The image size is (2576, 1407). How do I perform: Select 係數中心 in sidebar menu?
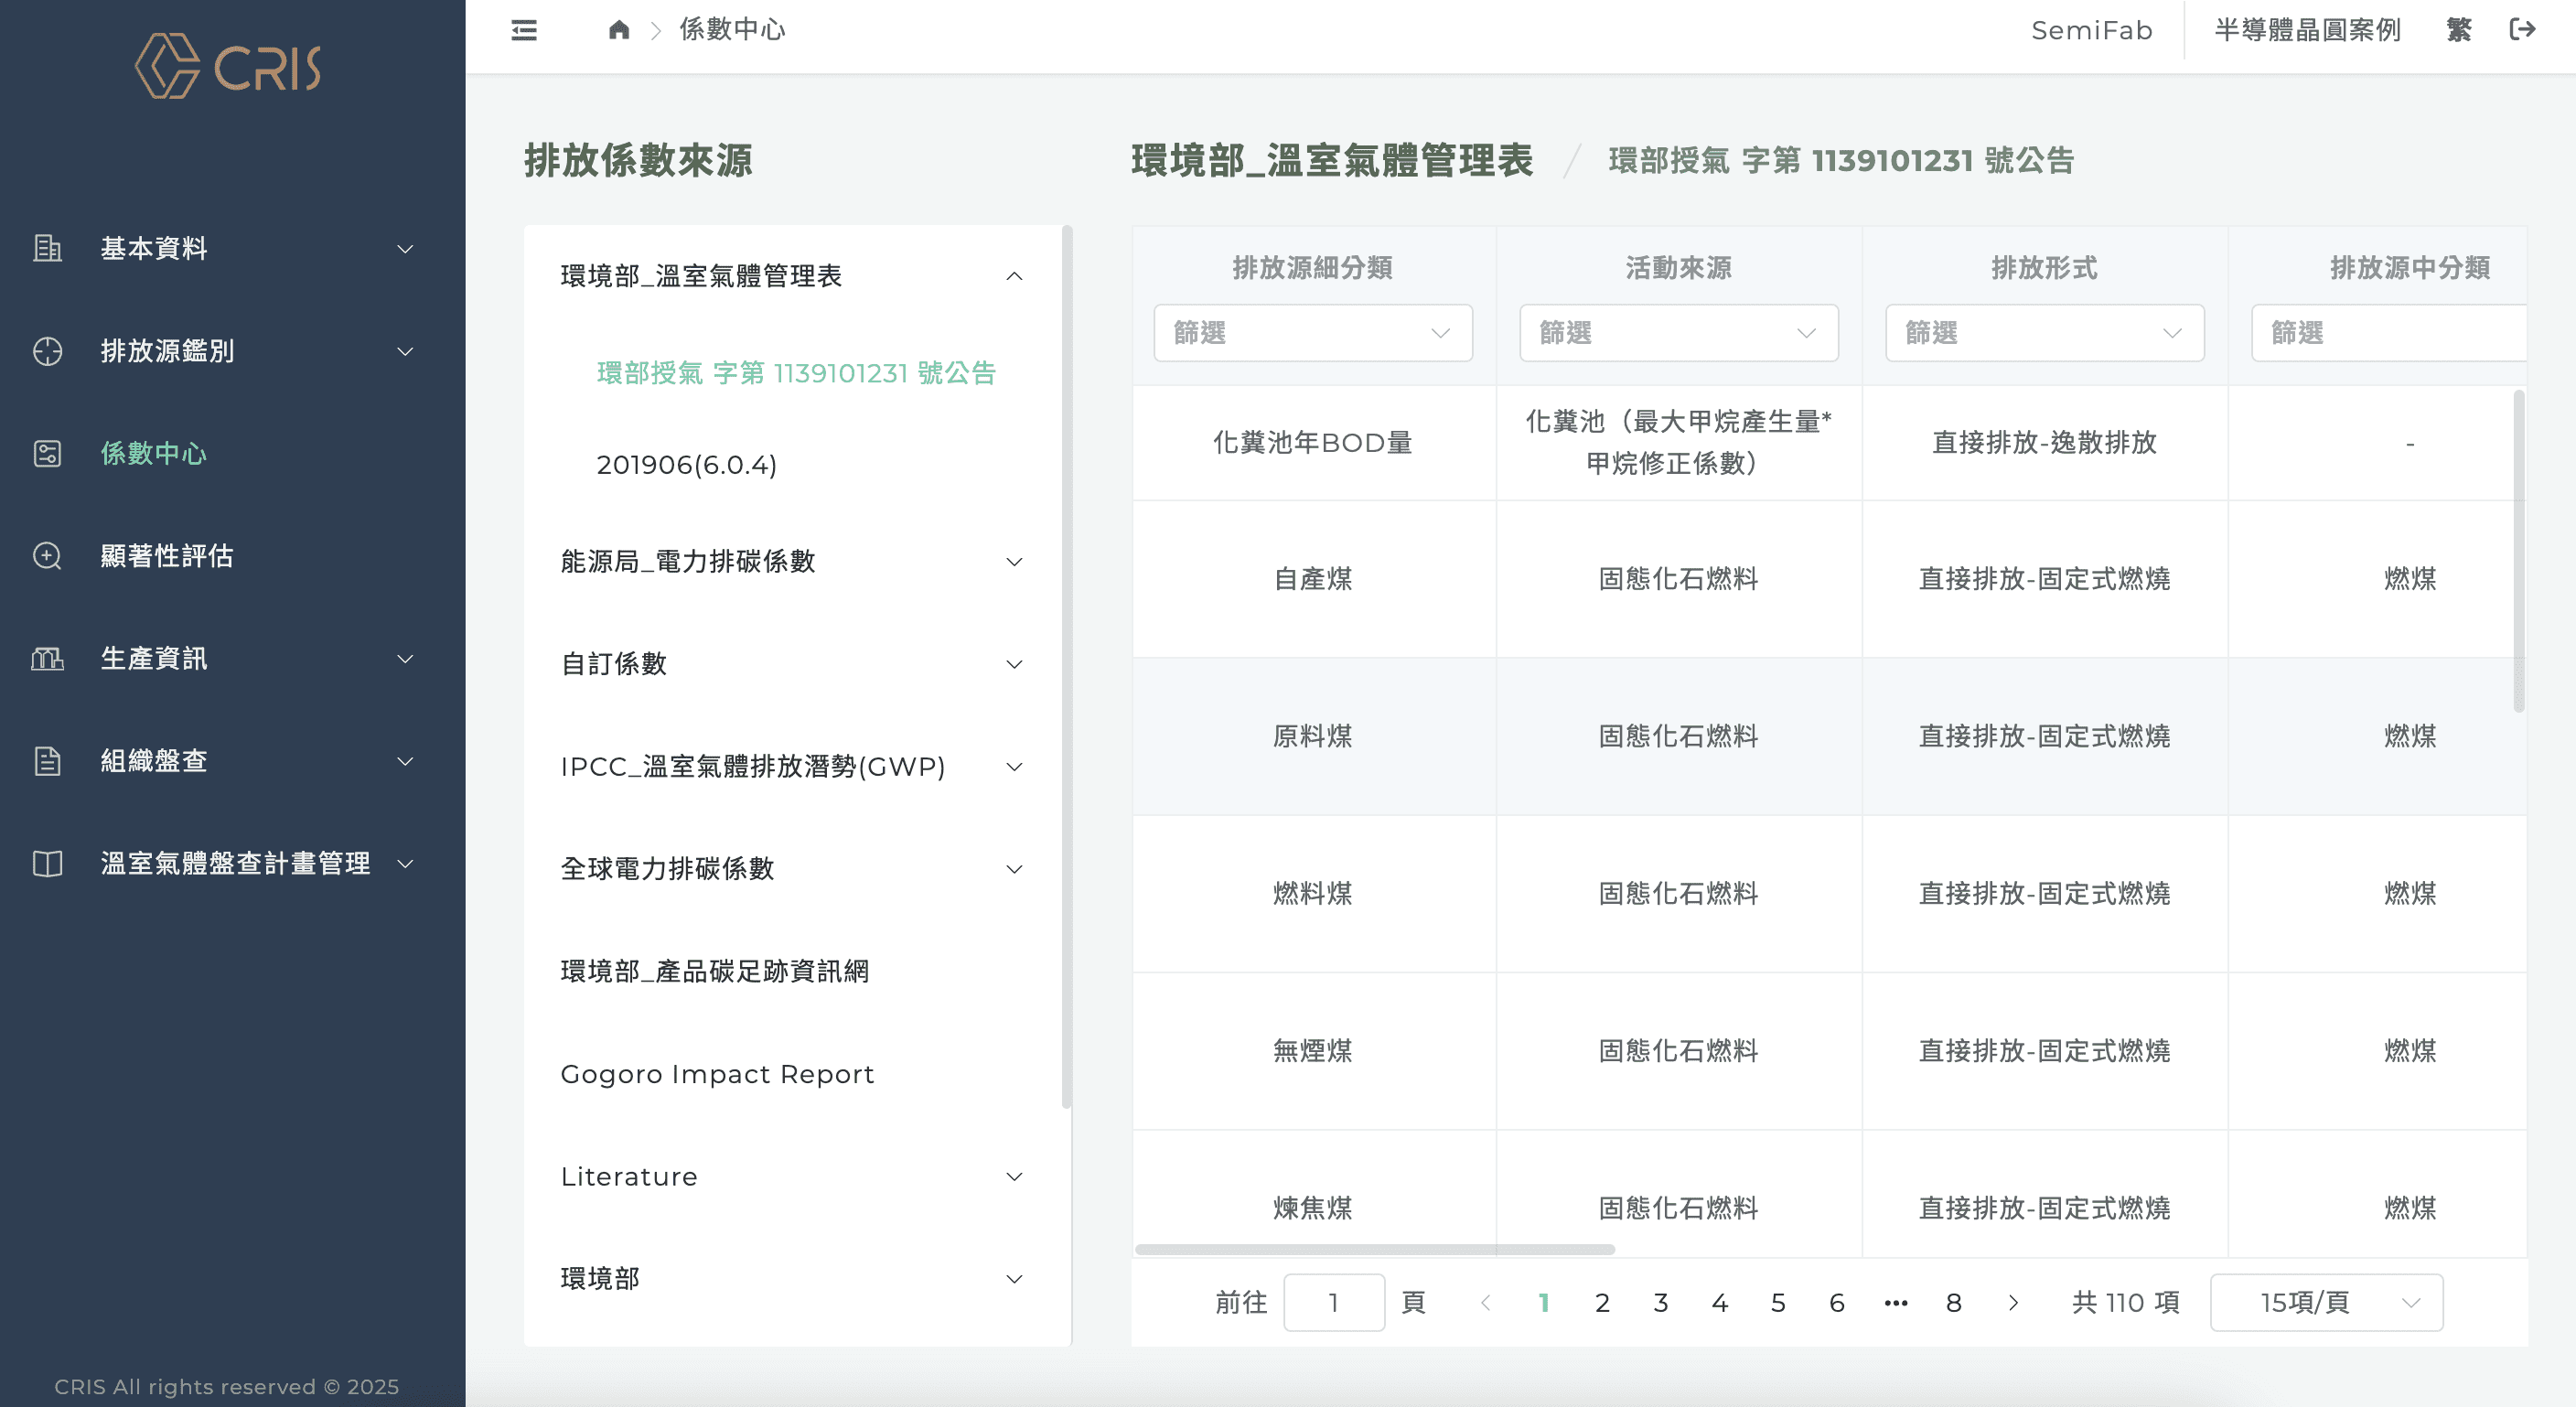pyautogui.click(x=154, y=454)
